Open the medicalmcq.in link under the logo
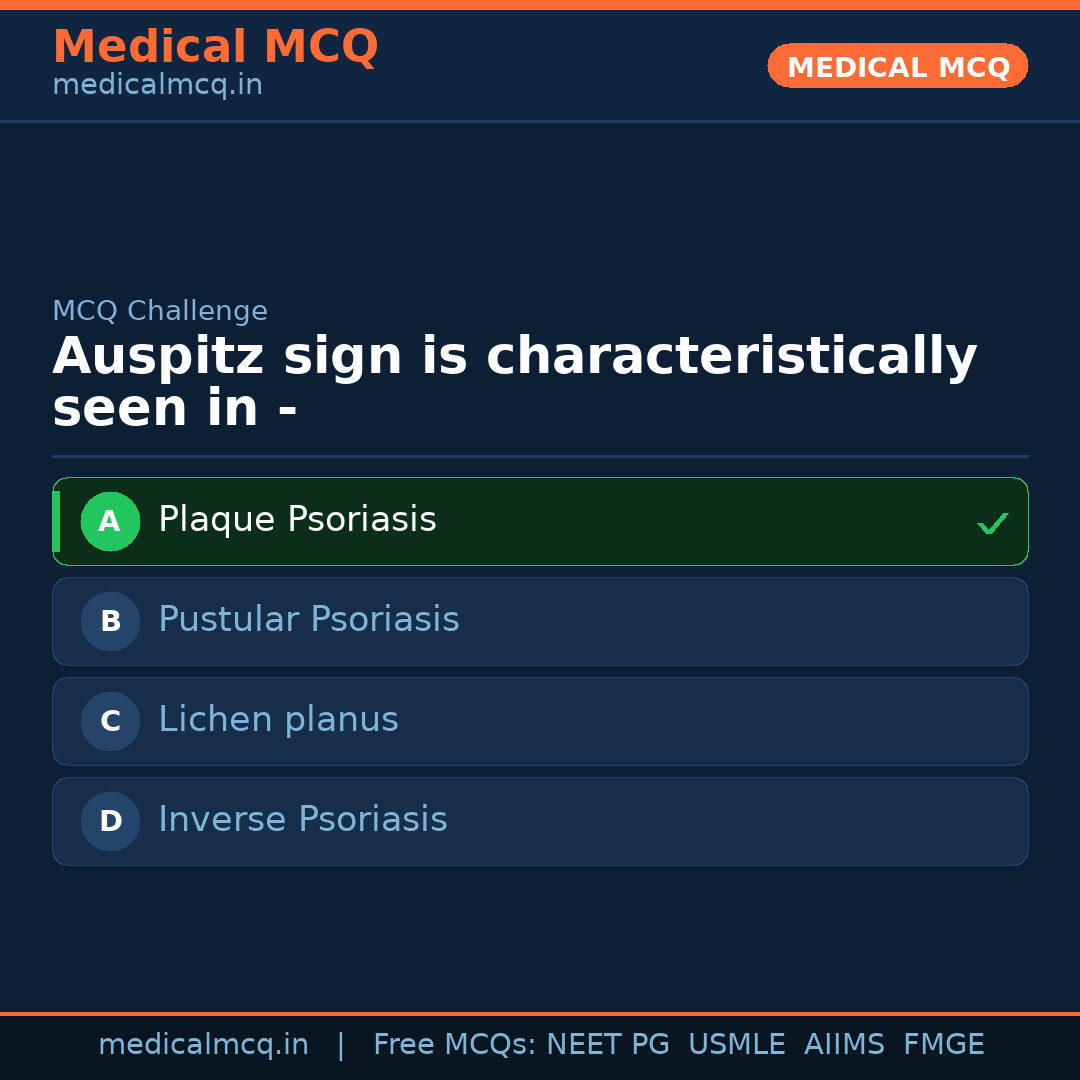 (157, 84)
